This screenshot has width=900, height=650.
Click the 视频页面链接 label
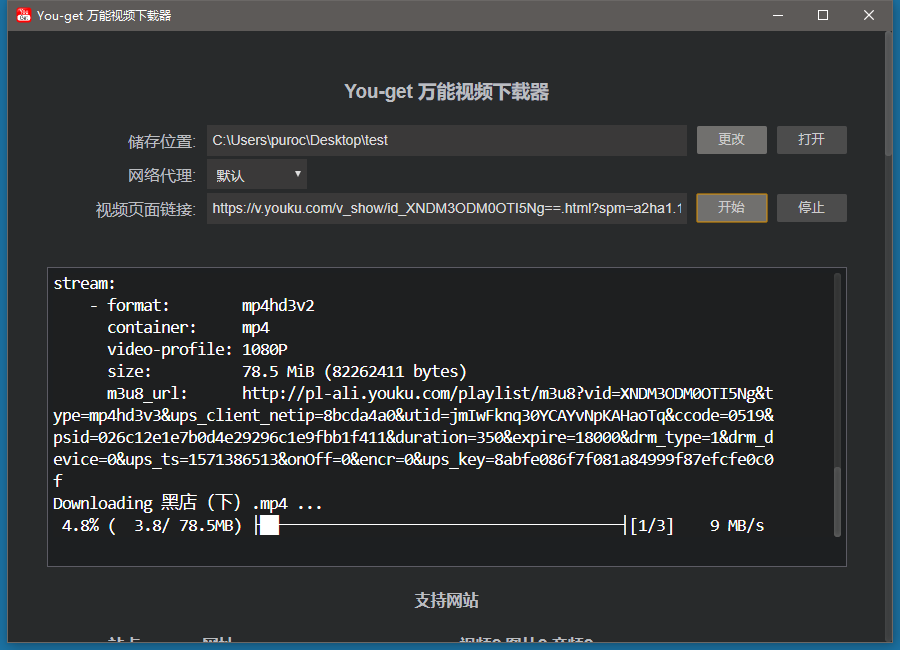(146, 210)
